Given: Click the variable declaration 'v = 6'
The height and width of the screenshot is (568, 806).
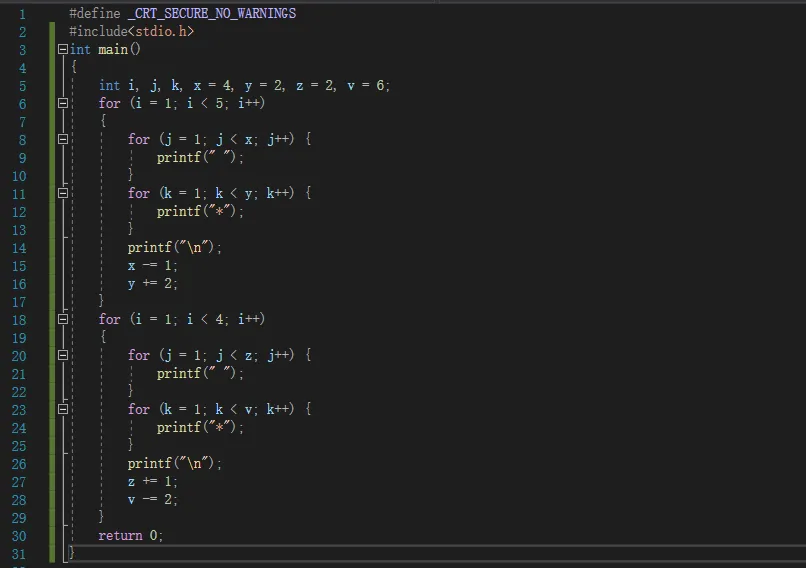Looking at the screenshot, I should pos(365,85).
